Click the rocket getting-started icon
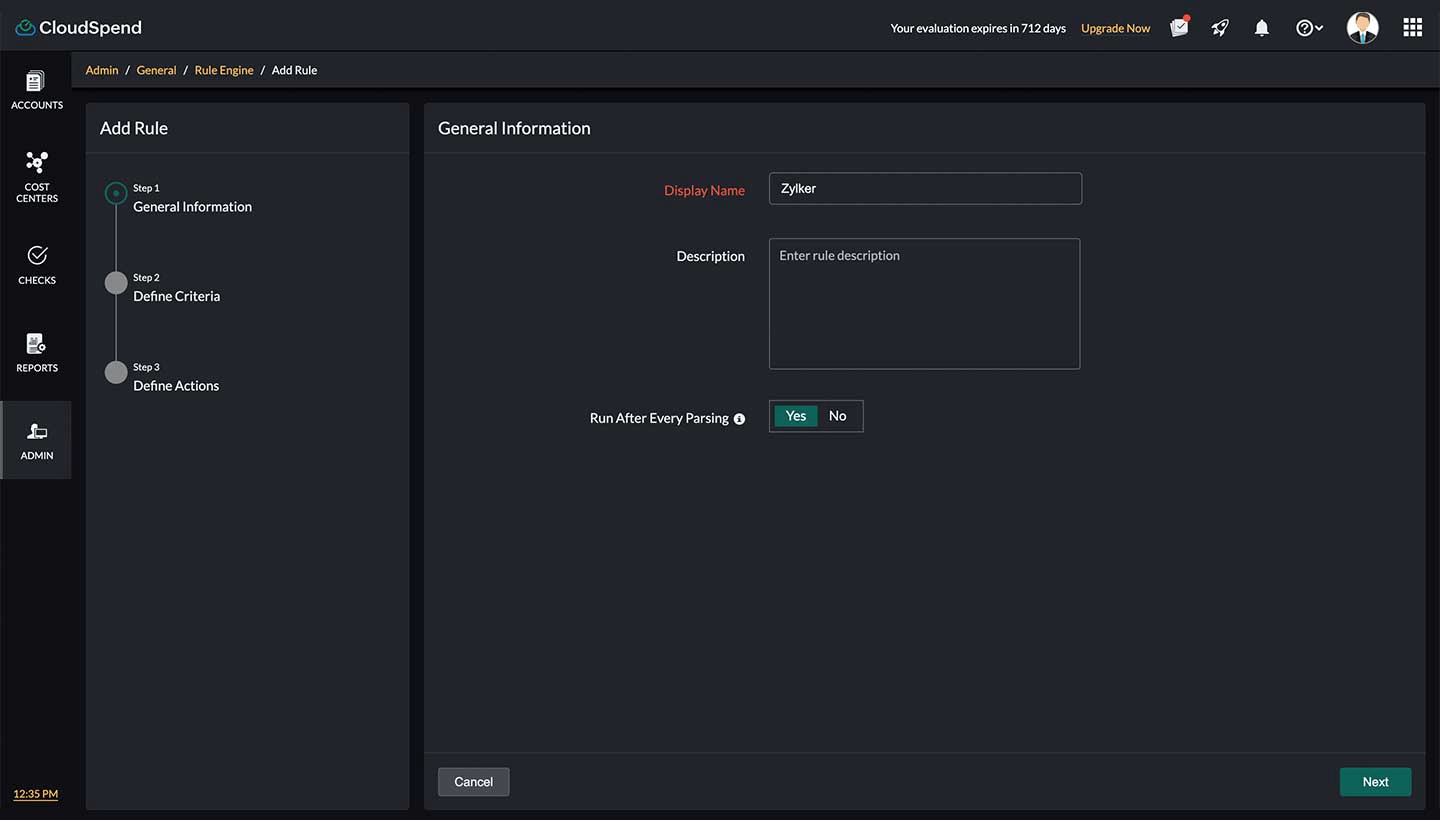 click(x=1219, y=27)
